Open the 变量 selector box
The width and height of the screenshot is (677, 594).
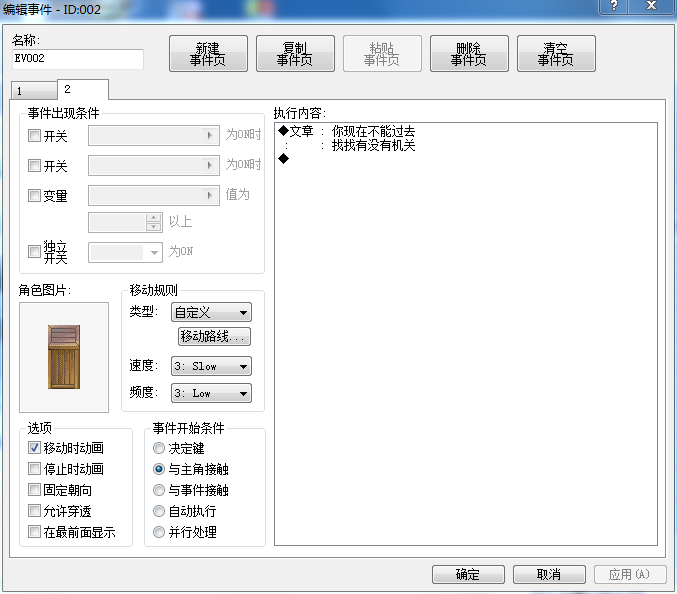pos(154,195)
